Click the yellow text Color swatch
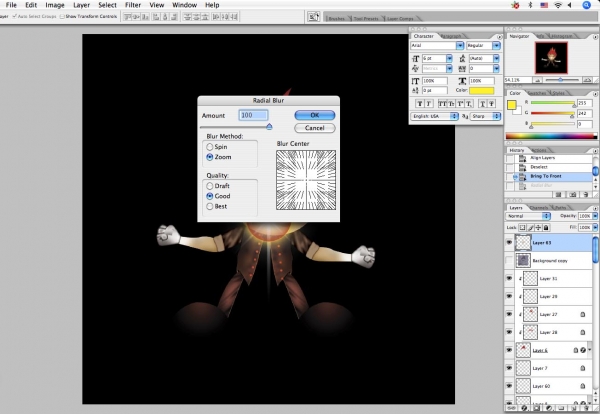600x414 pixels. pyautogui.click(x=481, y=91)
